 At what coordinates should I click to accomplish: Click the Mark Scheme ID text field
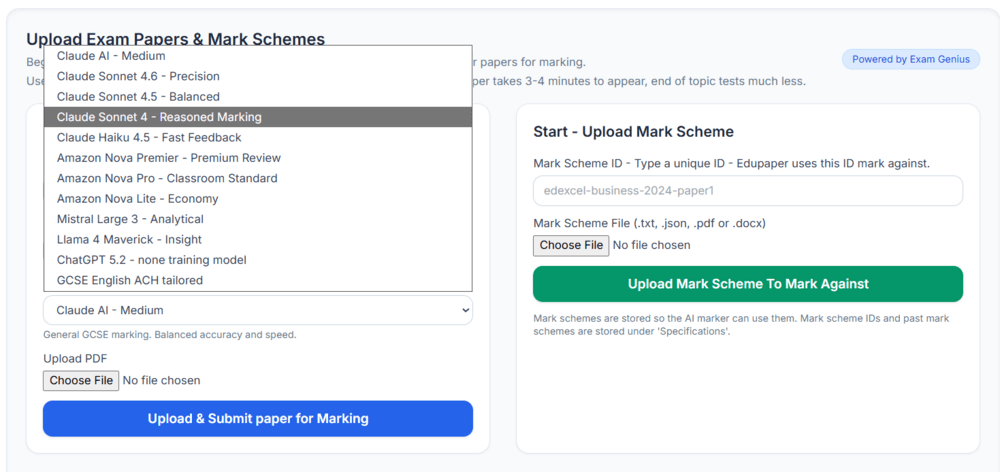point(747,190)
